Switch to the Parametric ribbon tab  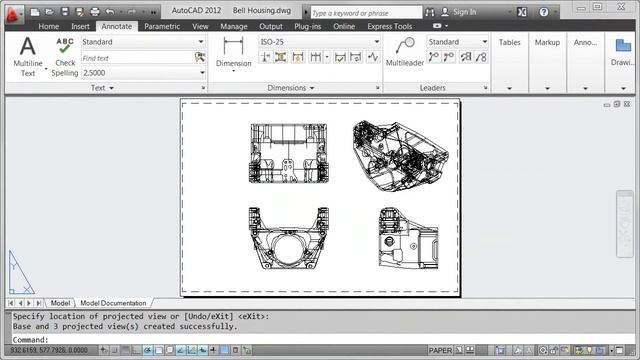click(x=162, y=26)
